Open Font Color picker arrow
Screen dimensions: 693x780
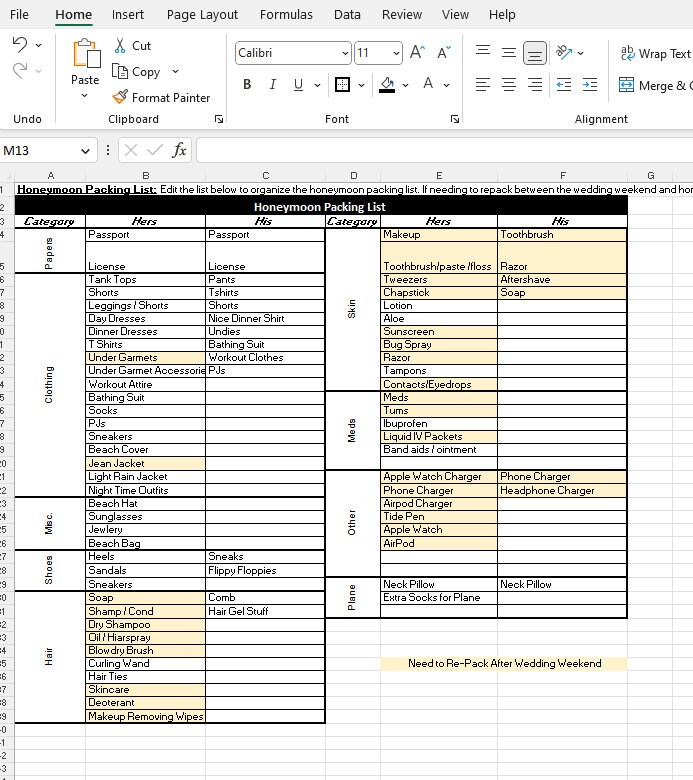(446, 85)
